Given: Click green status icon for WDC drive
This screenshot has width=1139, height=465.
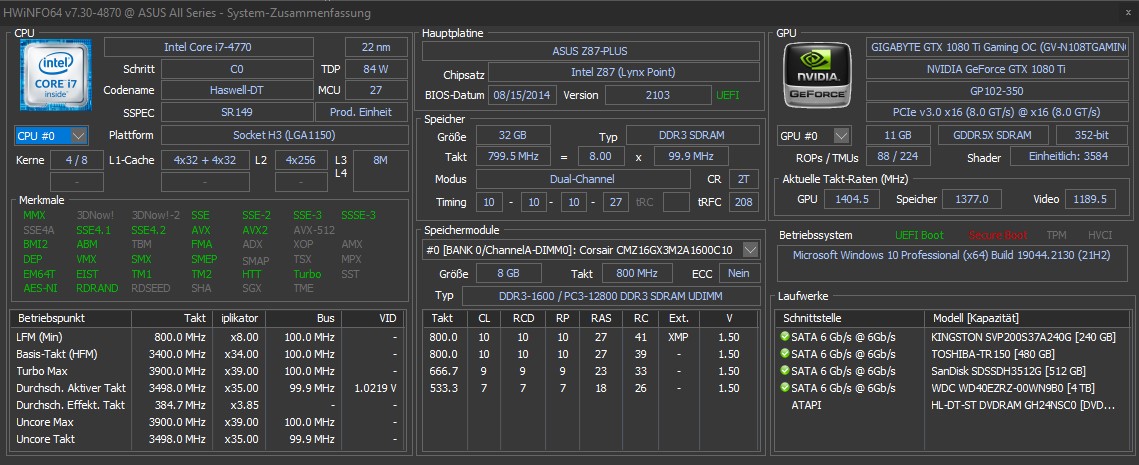Looking at the screenshot, I should (x=785, y=387).
